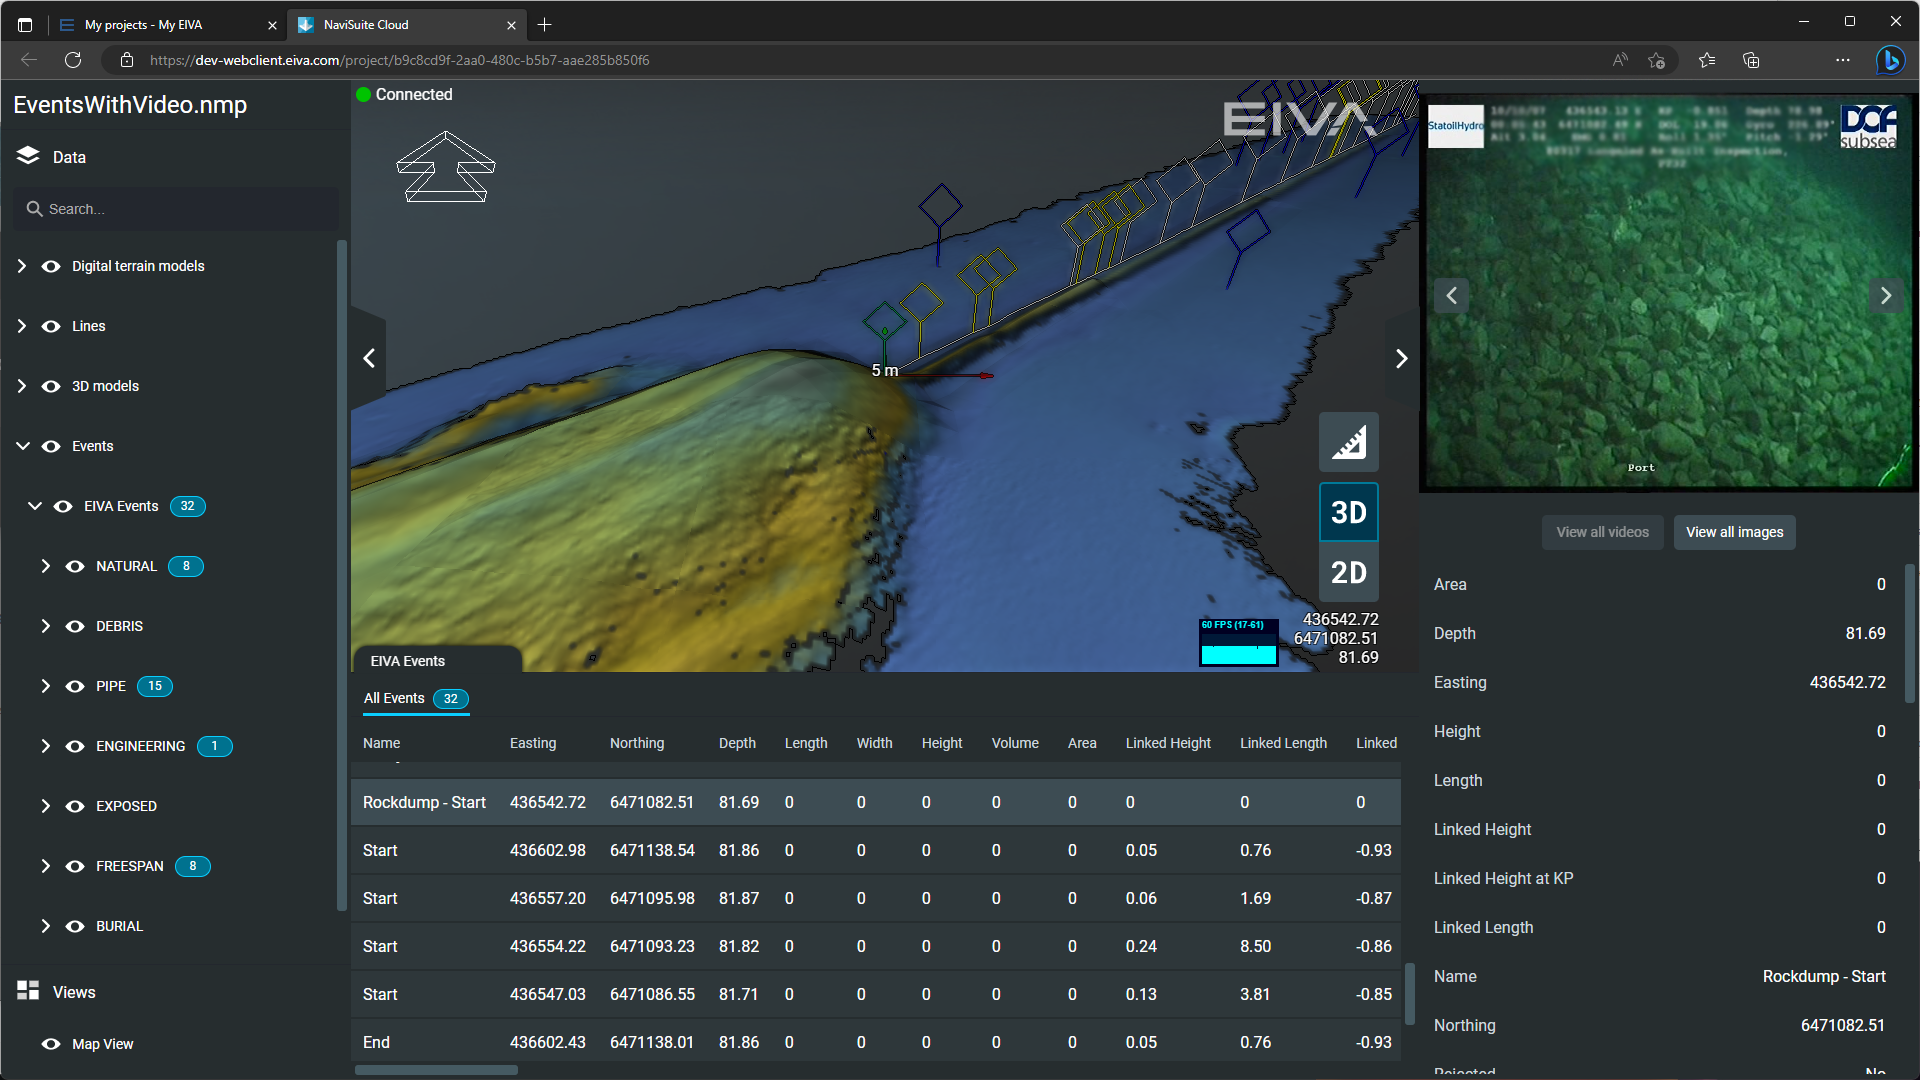Show previous event image in viewer
This screenshot has width=1920, height=1080.
[x=1452, y=296]
